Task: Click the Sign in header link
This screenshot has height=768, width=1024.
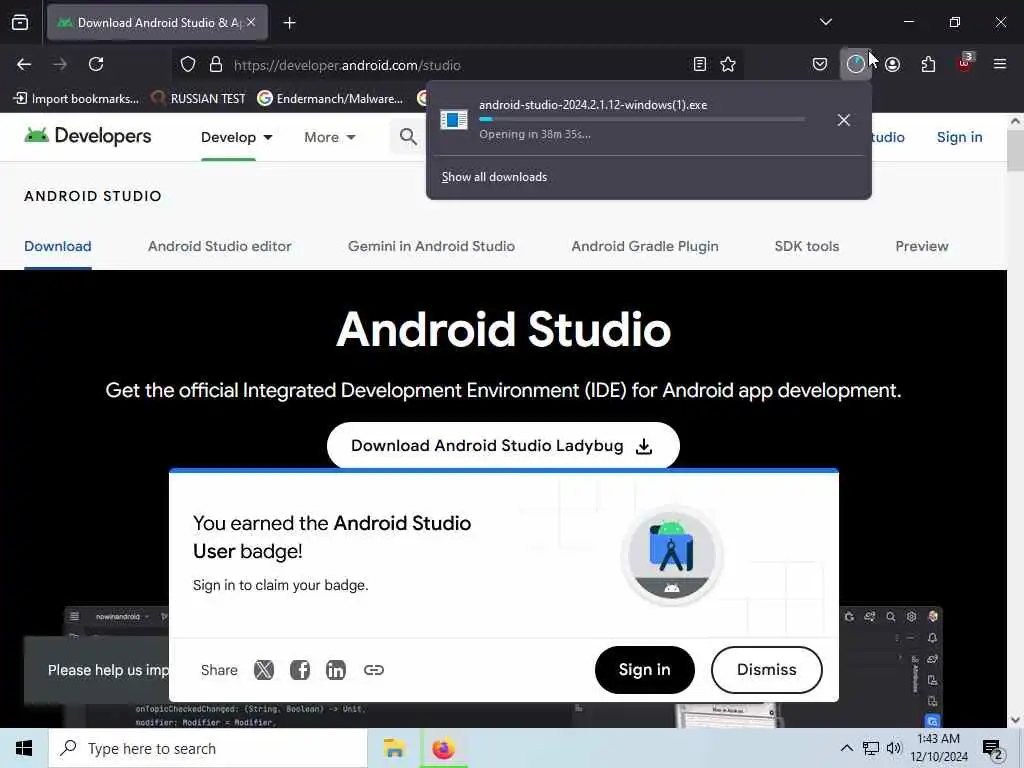Action: pyautogui.click(x=959, y=137)
